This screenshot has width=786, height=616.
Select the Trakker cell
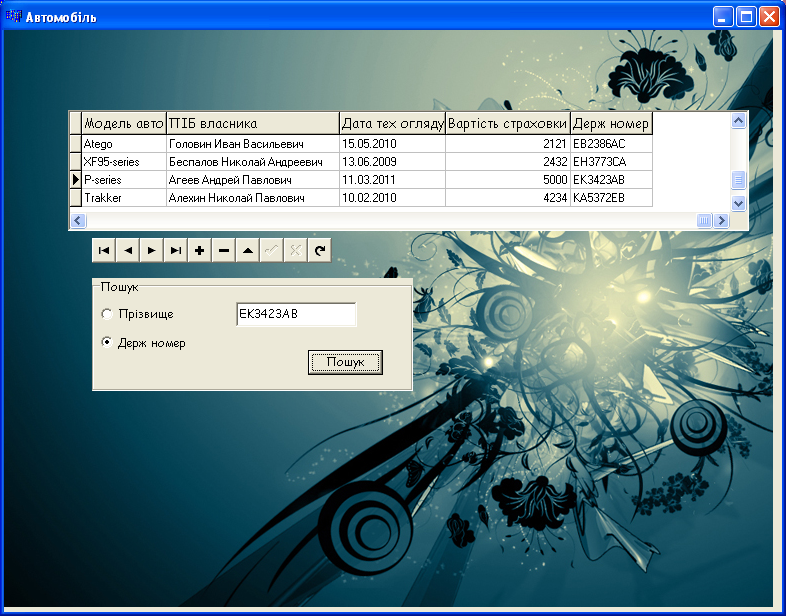(124, 198)
